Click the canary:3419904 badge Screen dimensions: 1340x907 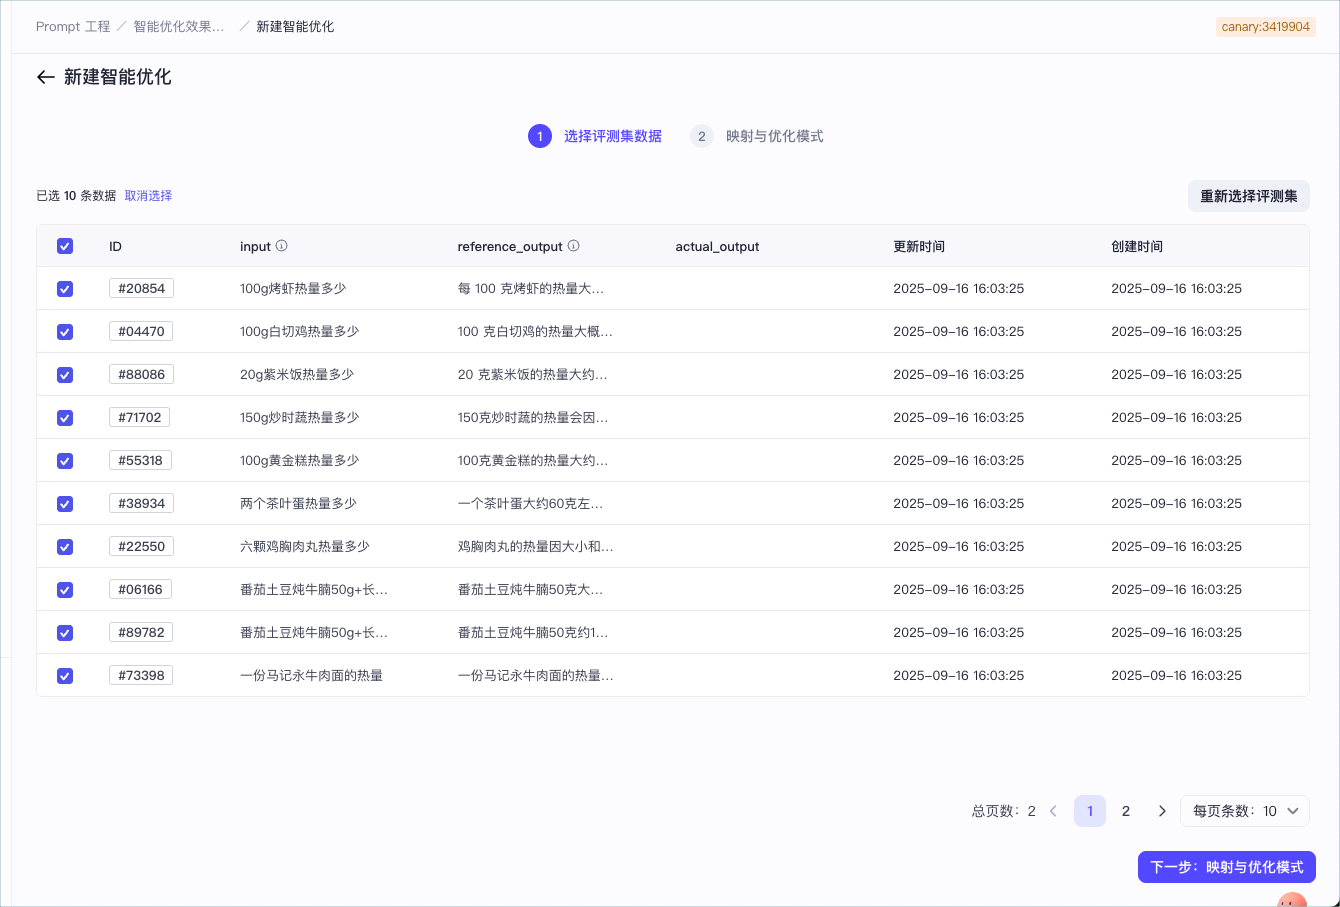[x=1266, y=27]
